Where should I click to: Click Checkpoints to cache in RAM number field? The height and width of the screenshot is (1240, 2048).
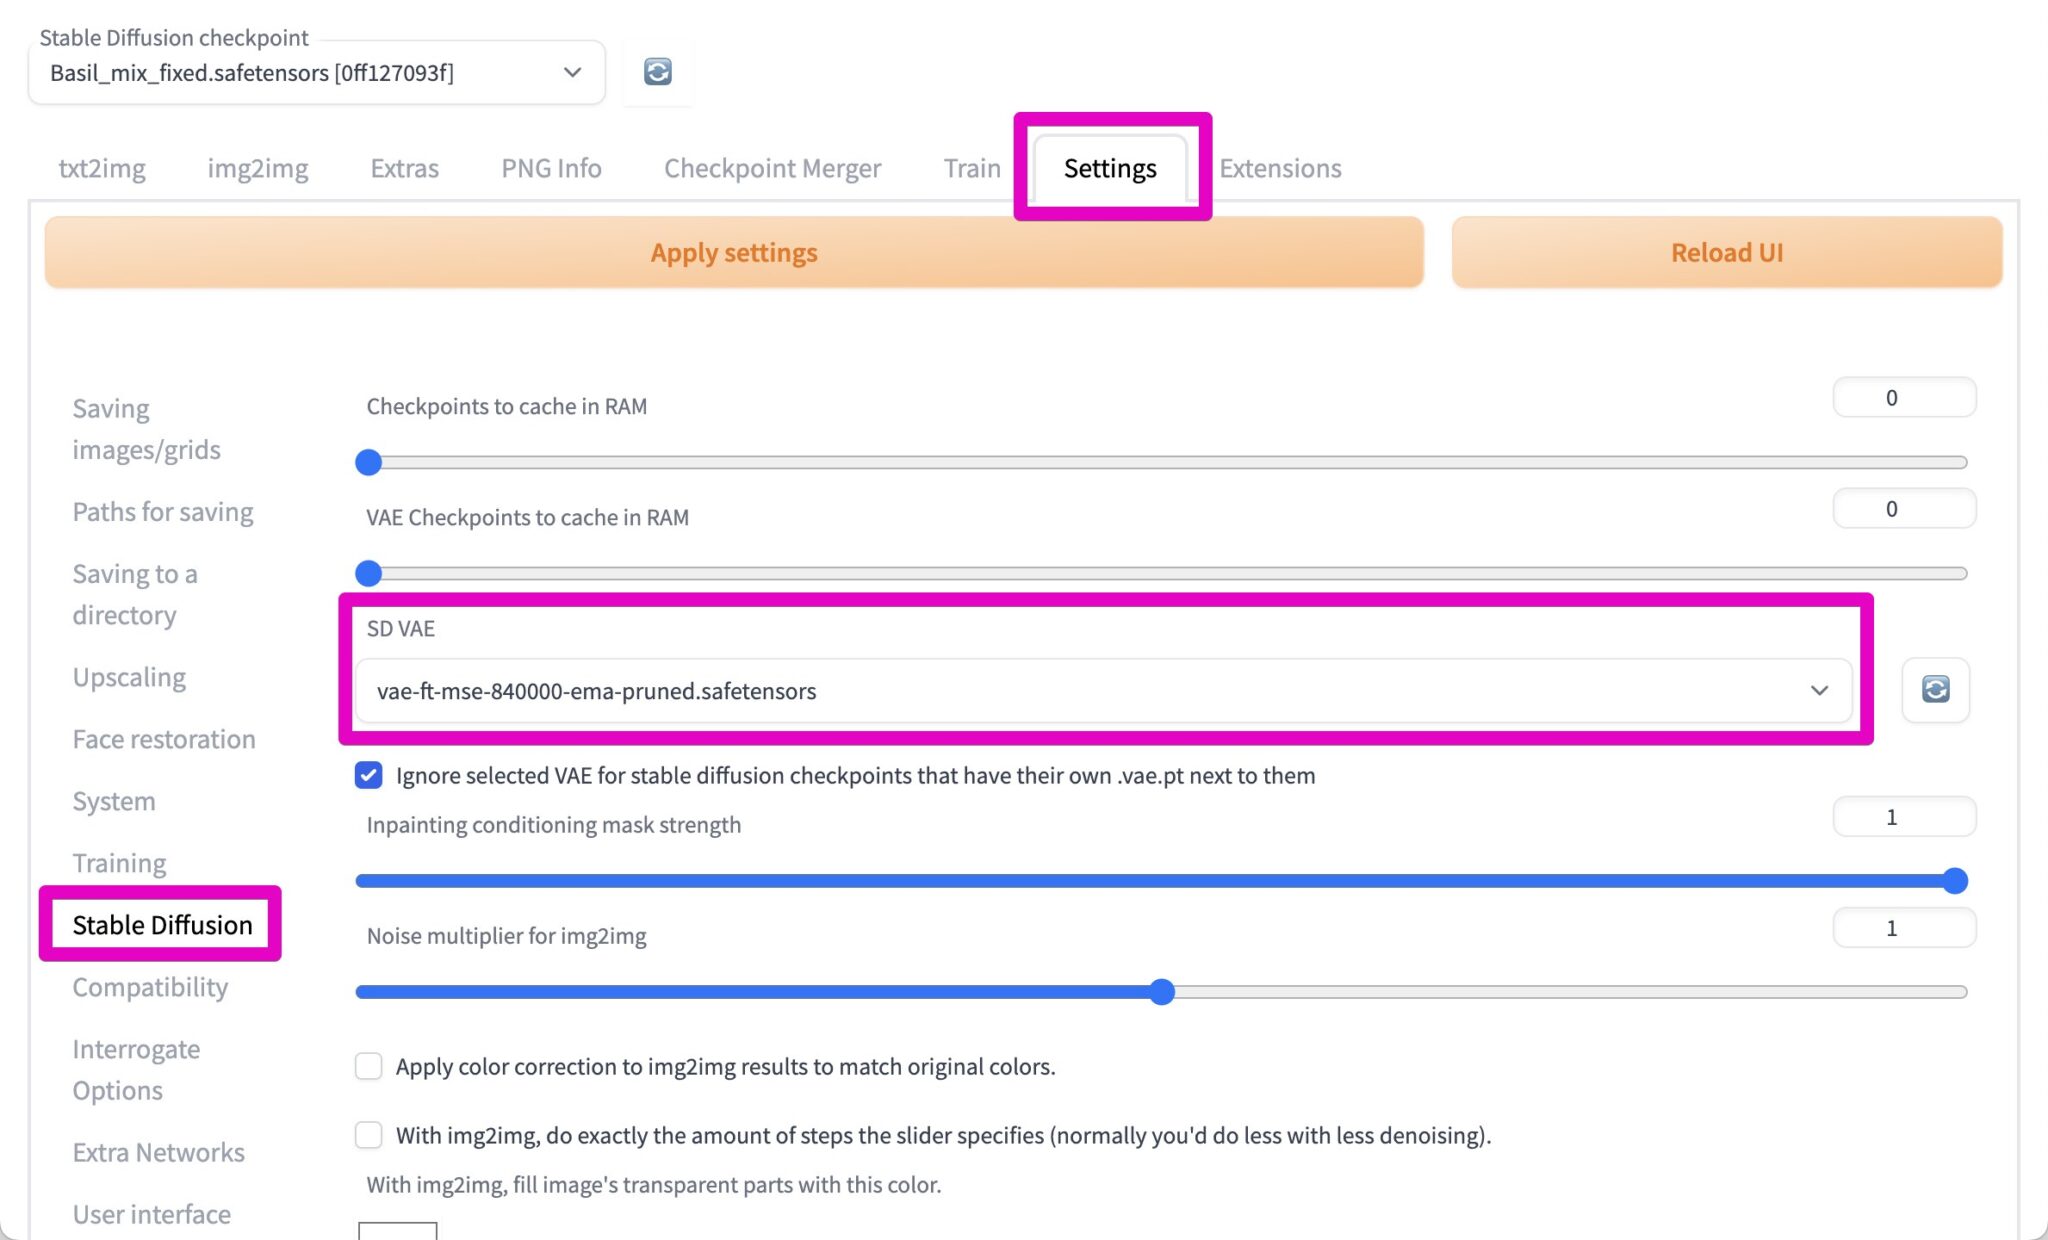(x=1903, y=398)
